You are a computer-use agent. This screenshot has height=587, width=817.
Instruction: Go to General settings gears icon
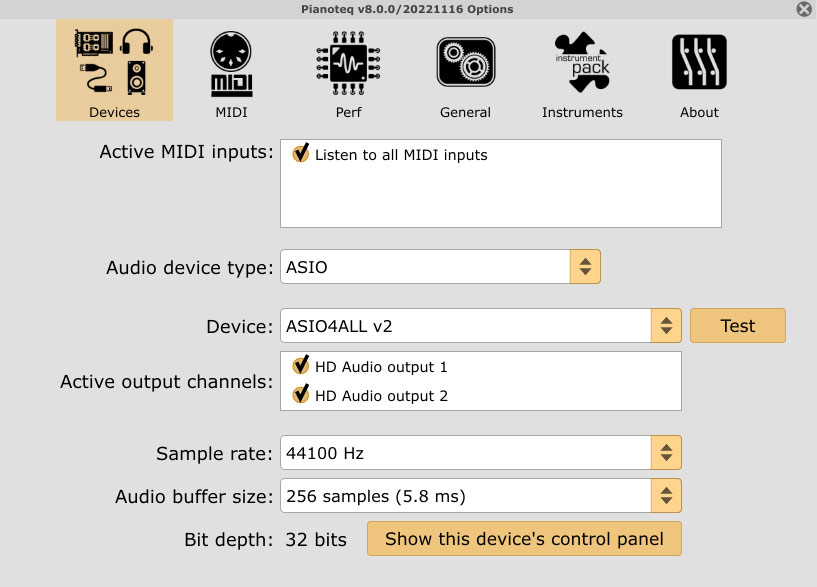tap(465, 70)
